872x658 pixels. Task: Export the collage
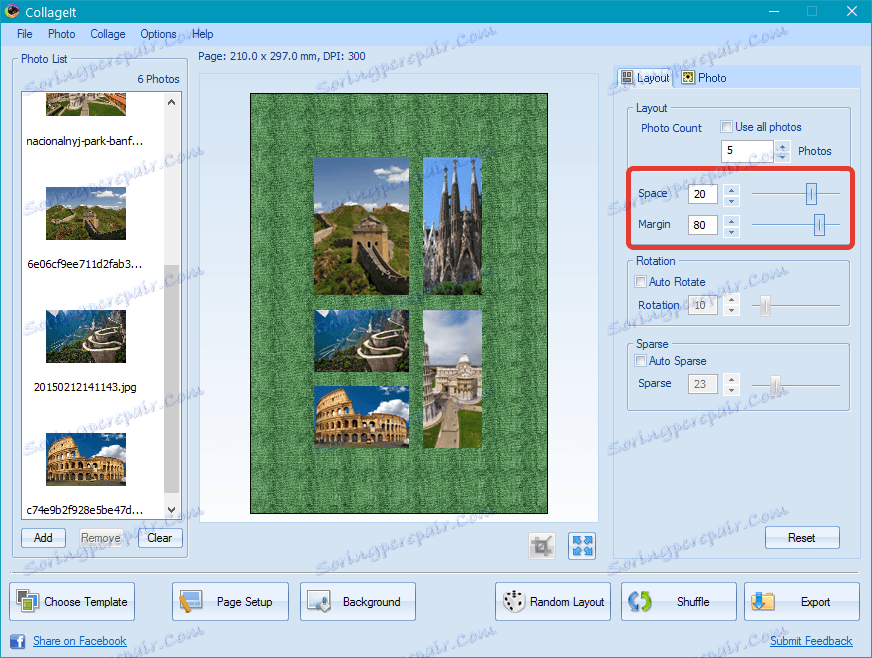[802, 601]
